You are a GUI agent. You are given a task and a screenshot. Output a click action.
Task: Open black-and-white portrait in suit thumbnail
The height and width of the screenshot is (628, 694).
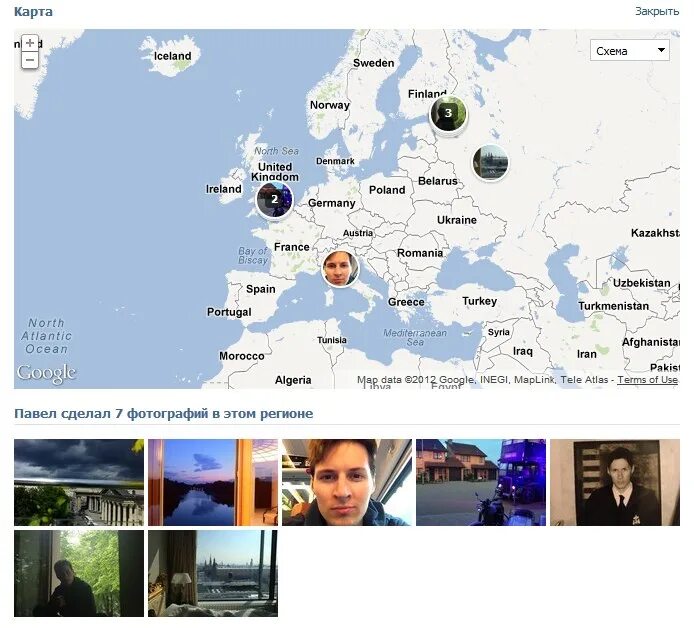point(615,482)
